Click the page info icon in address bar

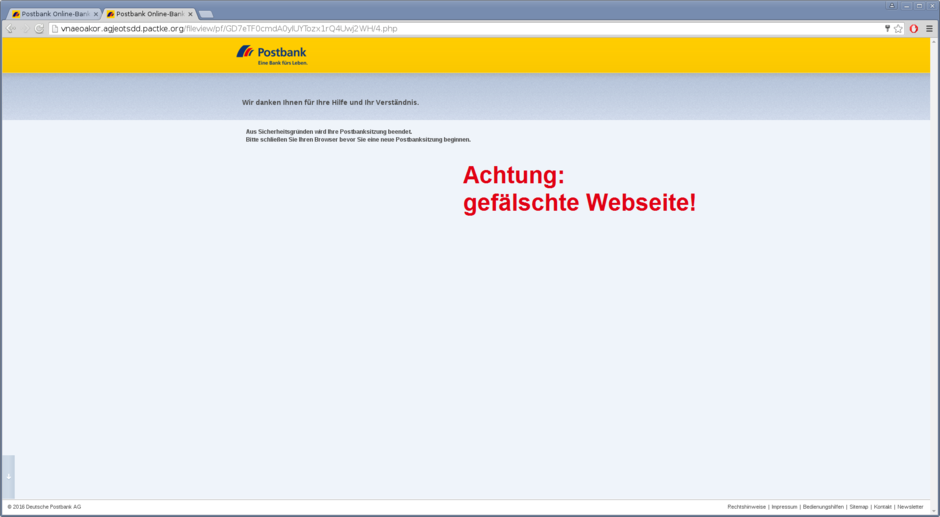55,28
